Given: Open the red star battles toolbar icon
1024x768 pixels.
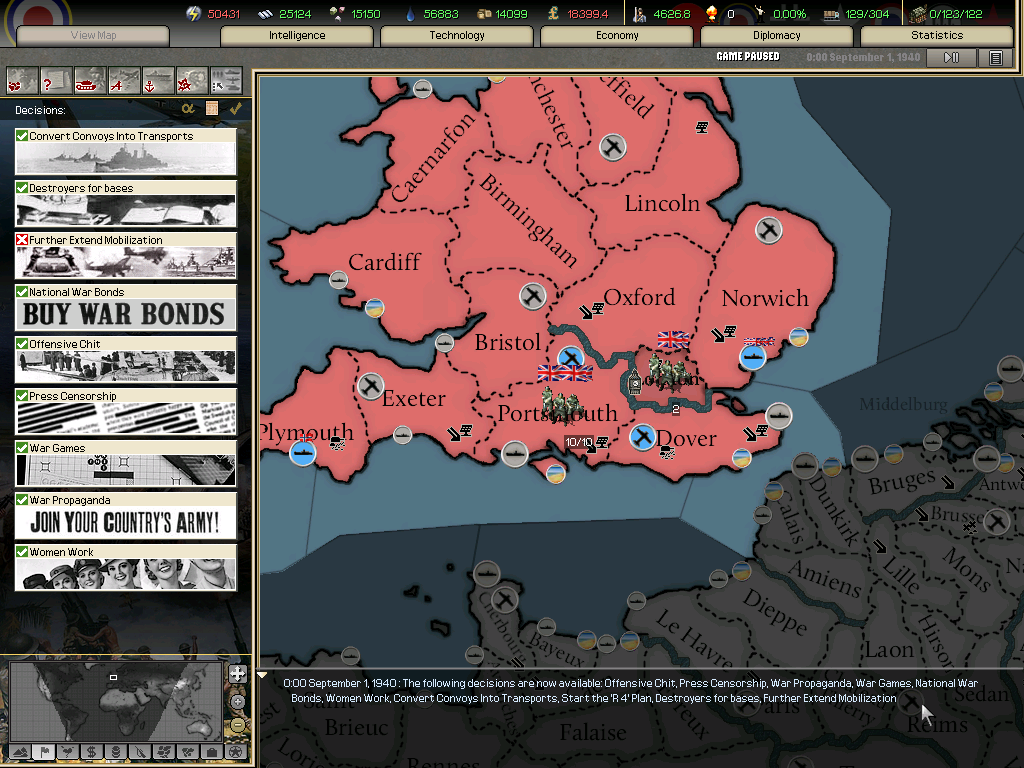Looking at the screenshot, I should (x=191, y=82).
